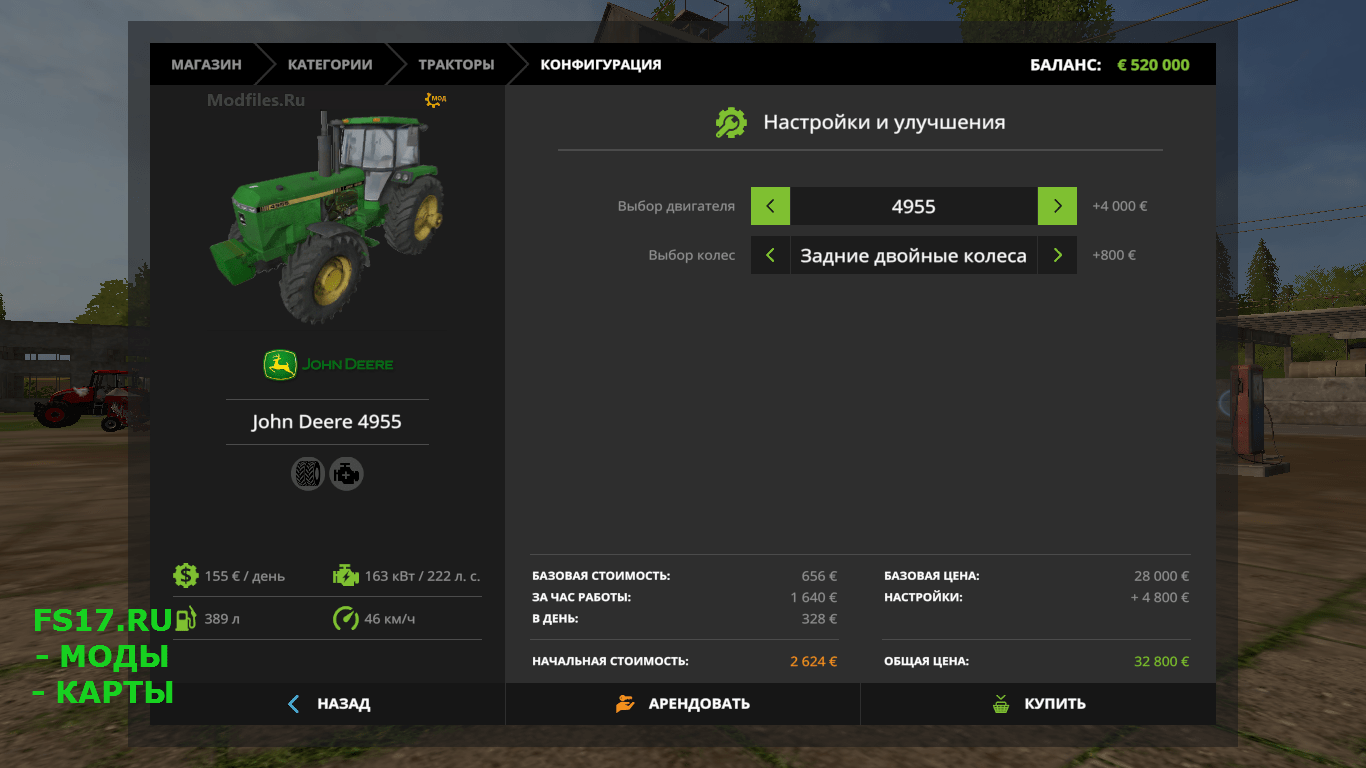Click the per-day cost value 328 €

pos(819,619)
